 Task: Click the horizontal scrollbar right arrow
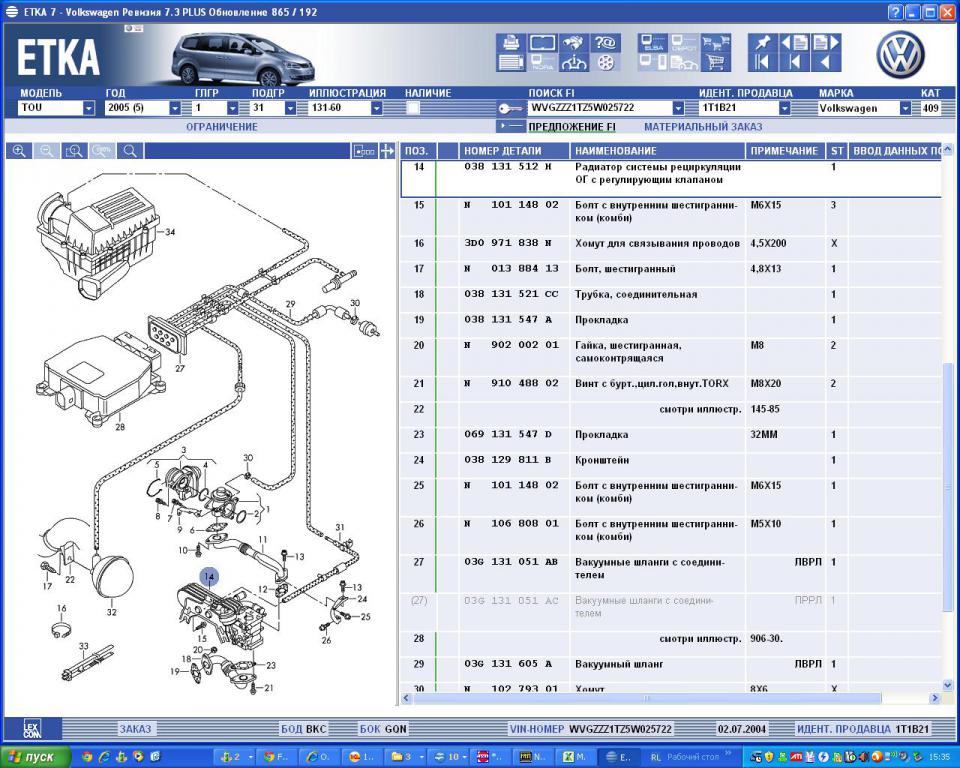[934, 698]
